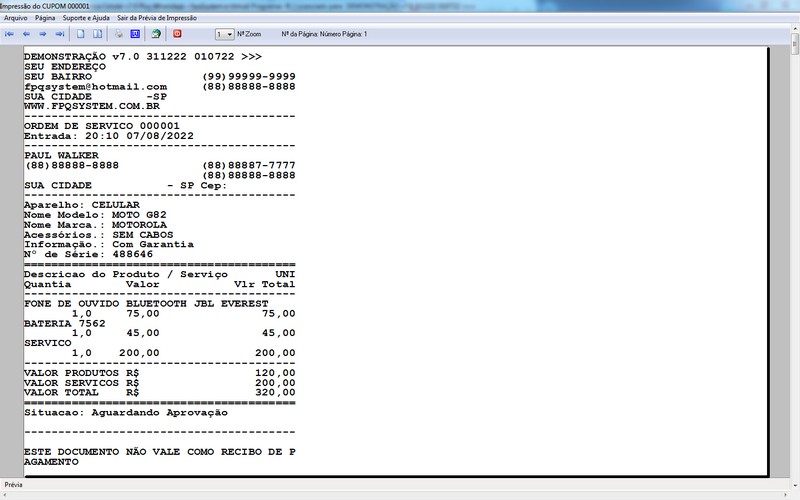Click the 'ORDEM DE SERVICO 000001' line
This screenshot has width=800, height=500.
tap(102, 126)
